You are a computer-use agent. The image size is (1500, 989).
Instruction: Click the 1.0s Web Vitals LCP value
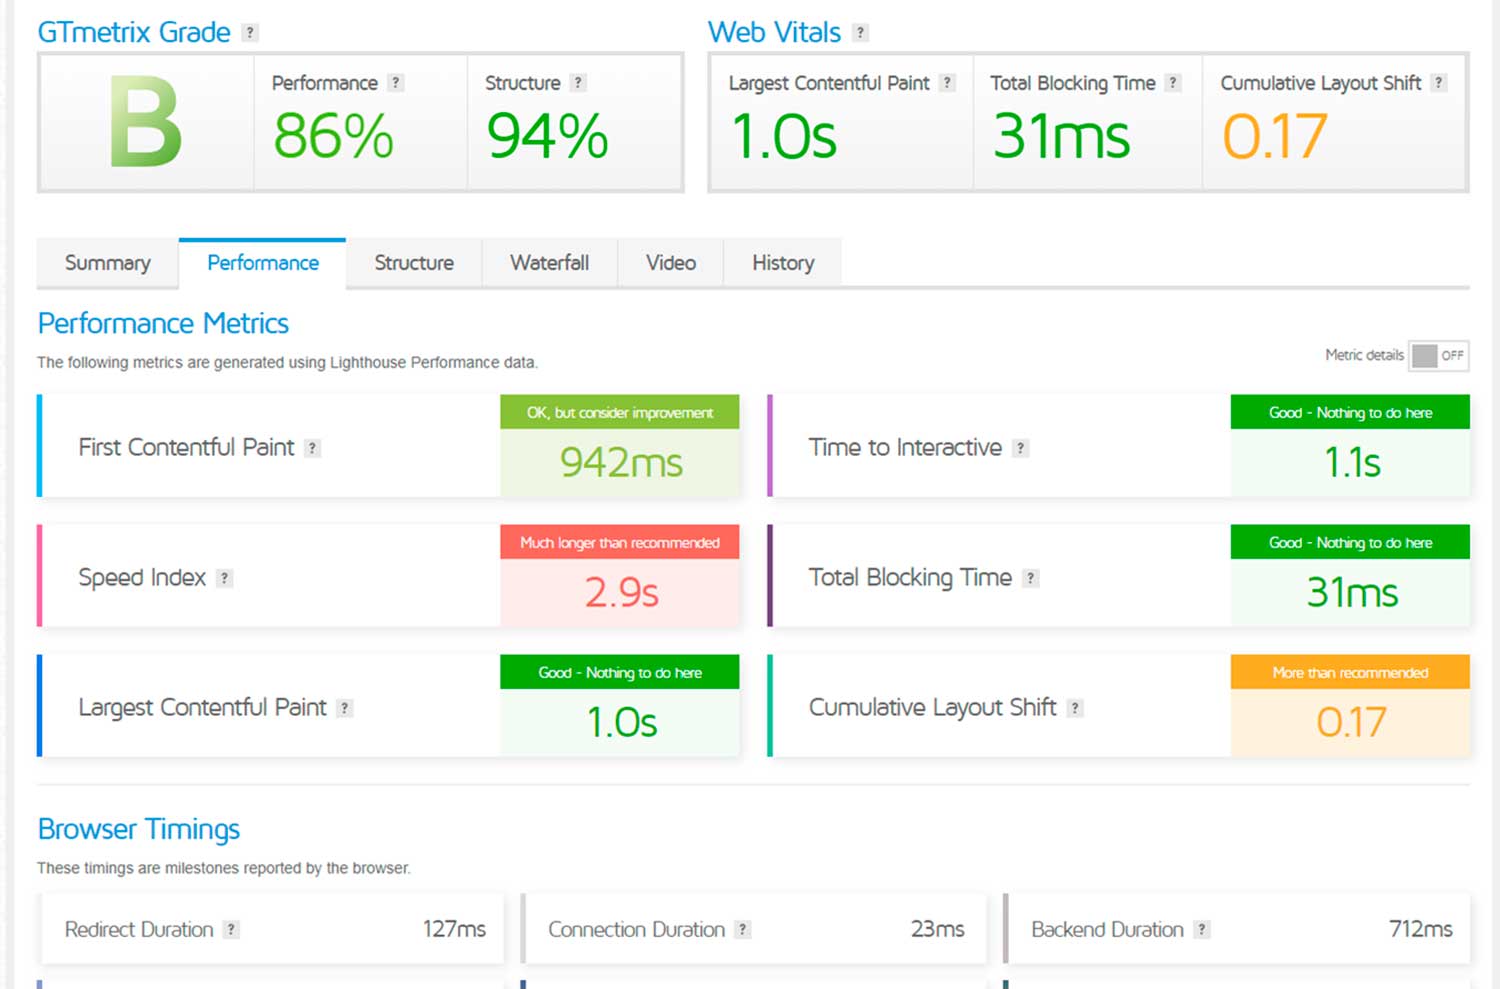click(784, 136)
